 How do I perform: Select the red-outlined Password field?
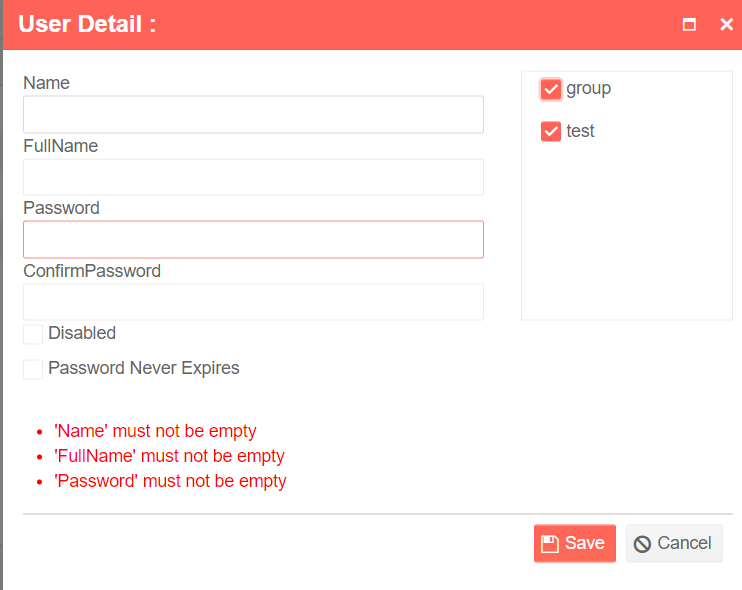pyautogui.click(x=253, y=239)
